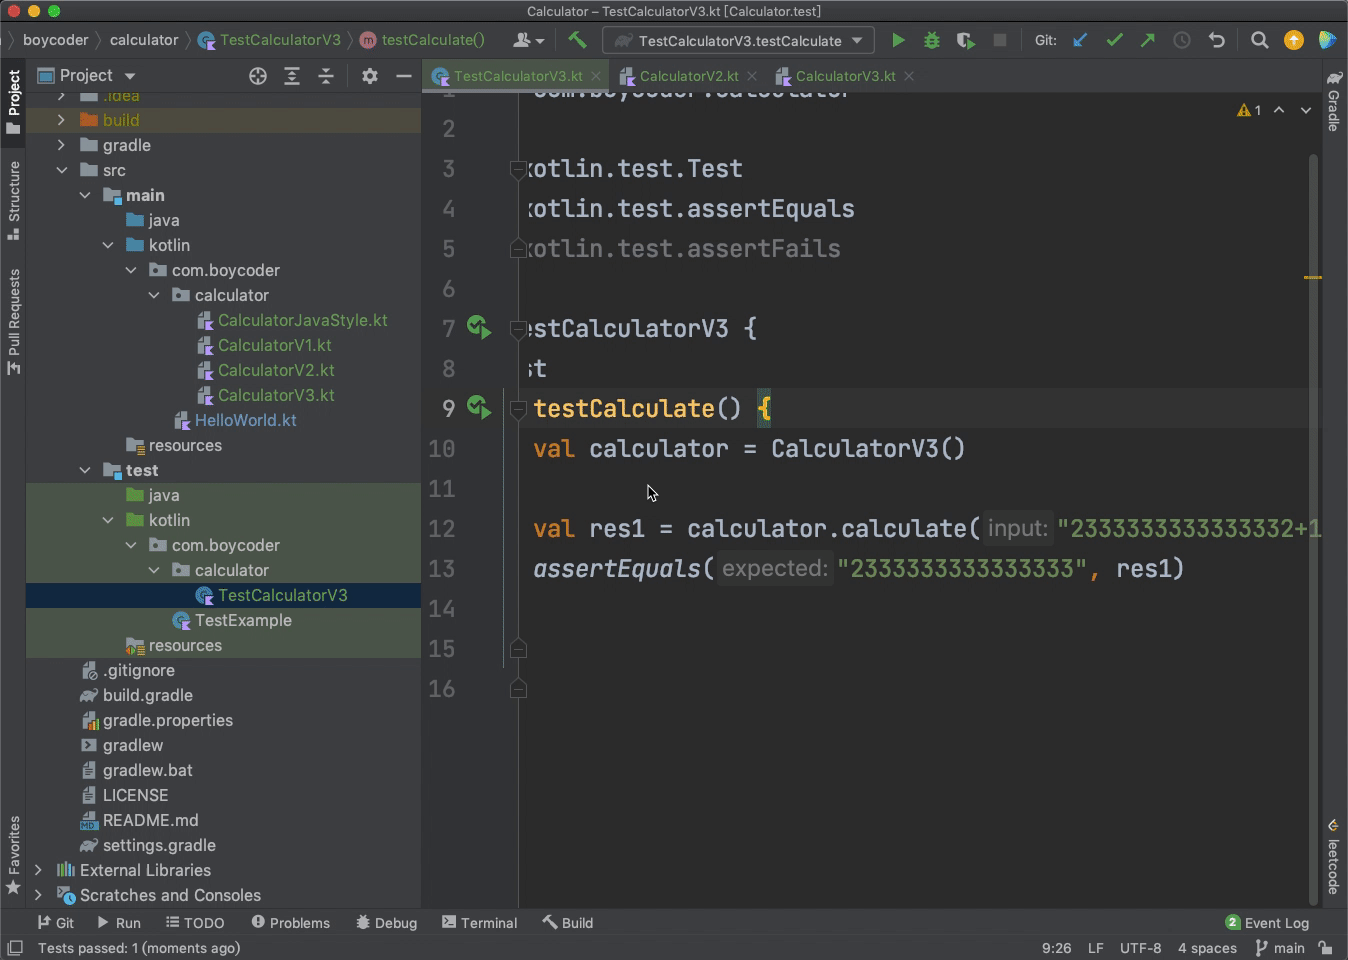The image size is (1348, 960).
Task: Go to previous highlighted error arrow
Action: [x=1279, y=110]
